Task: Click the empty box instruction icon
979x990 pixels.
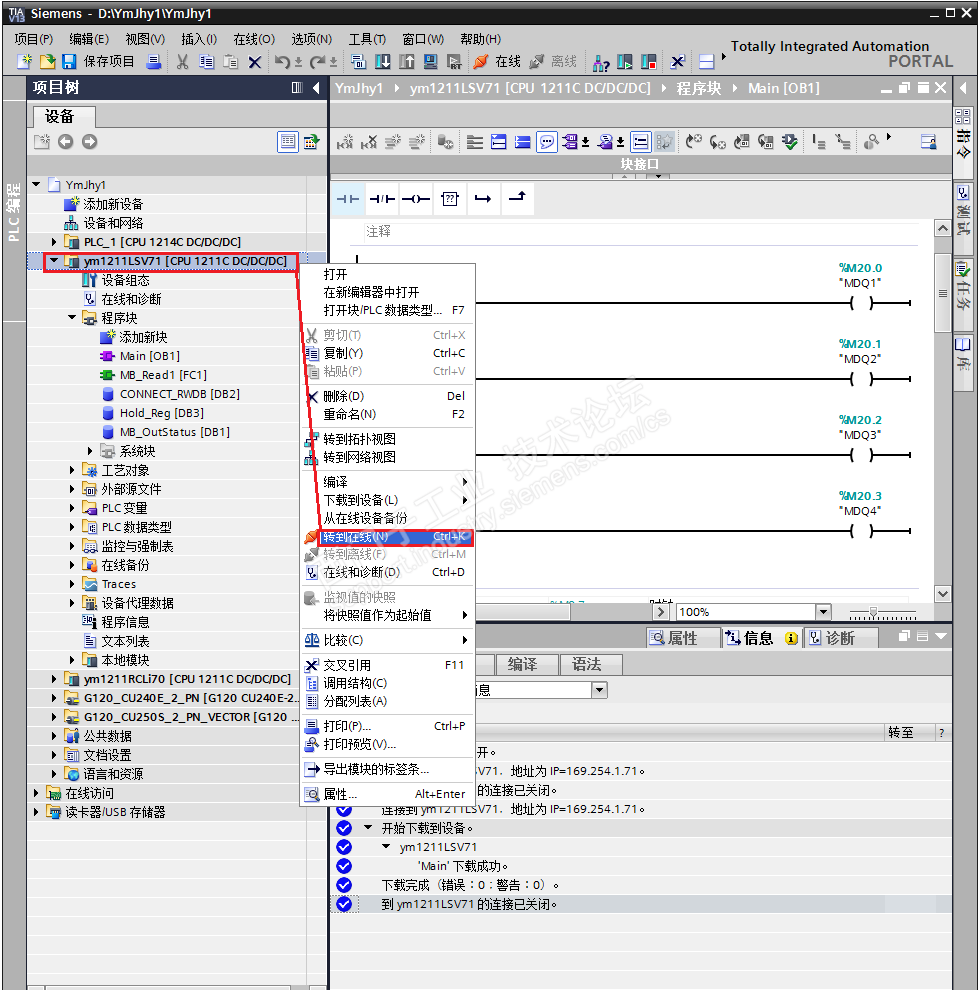Action: (450, 199)
